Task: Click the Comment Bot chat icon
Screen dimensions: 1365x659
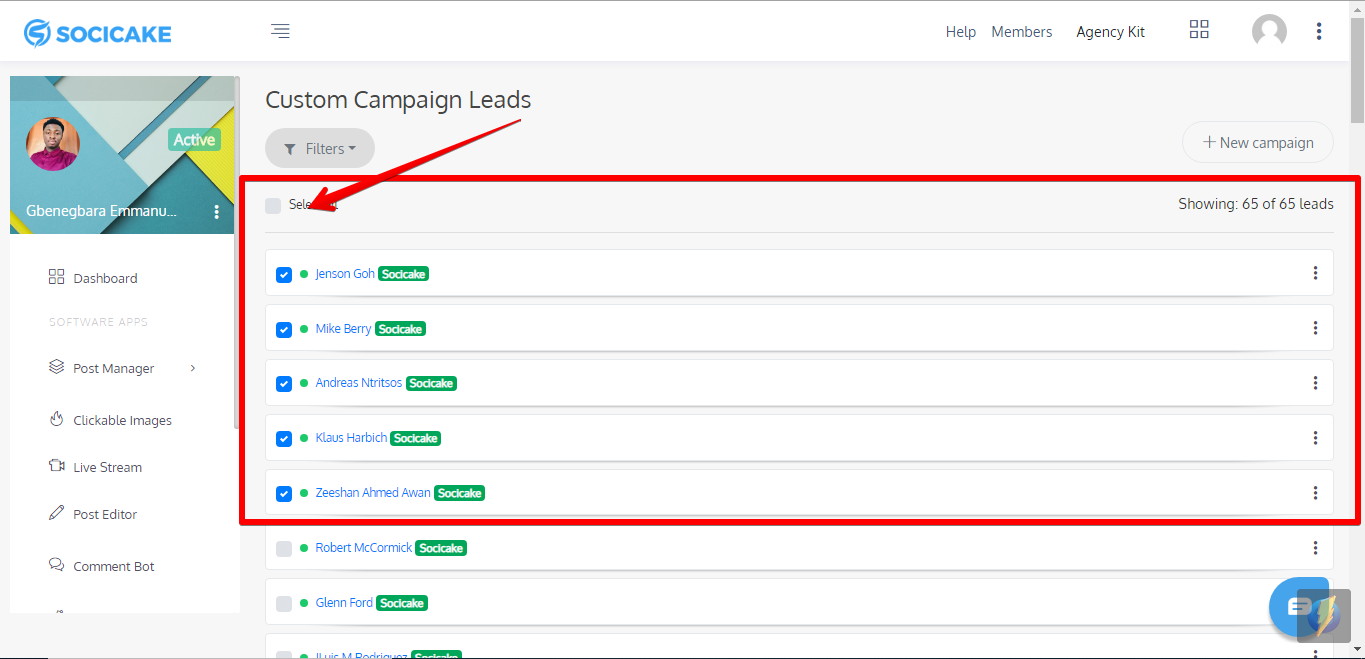Action: click(56, 565)
